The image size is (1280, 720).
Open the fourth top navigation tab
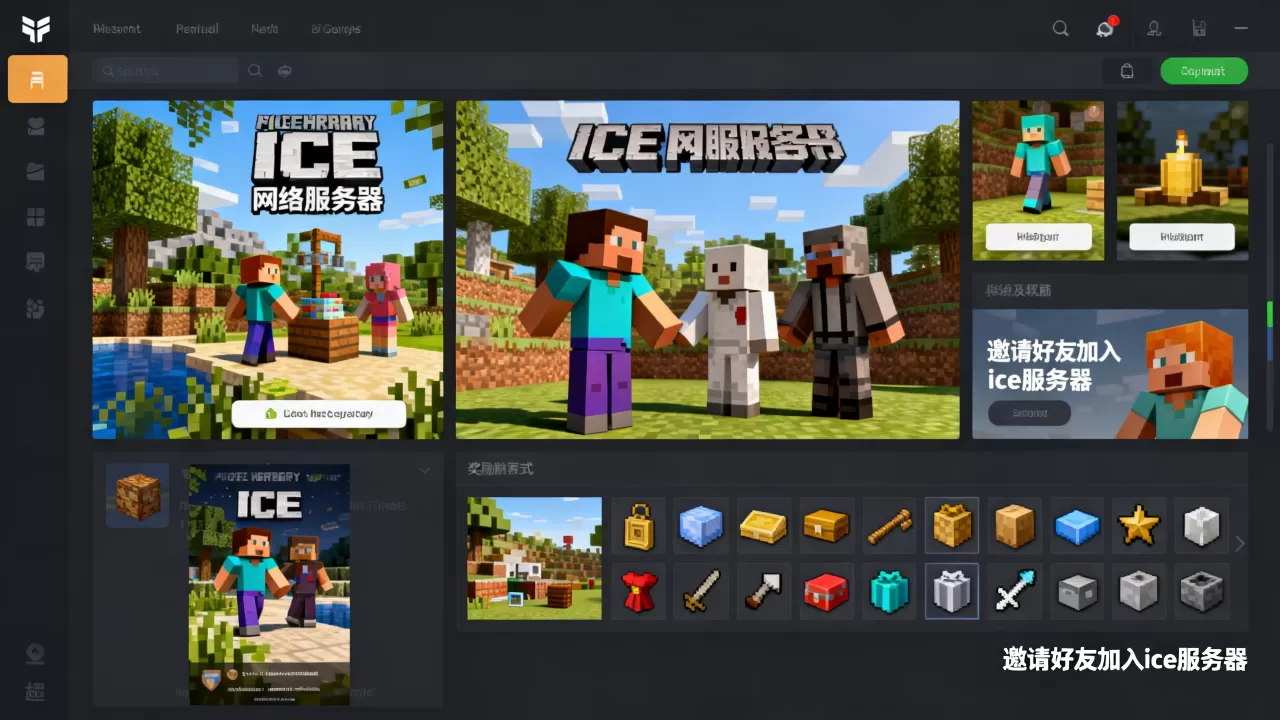click(334, 28)
